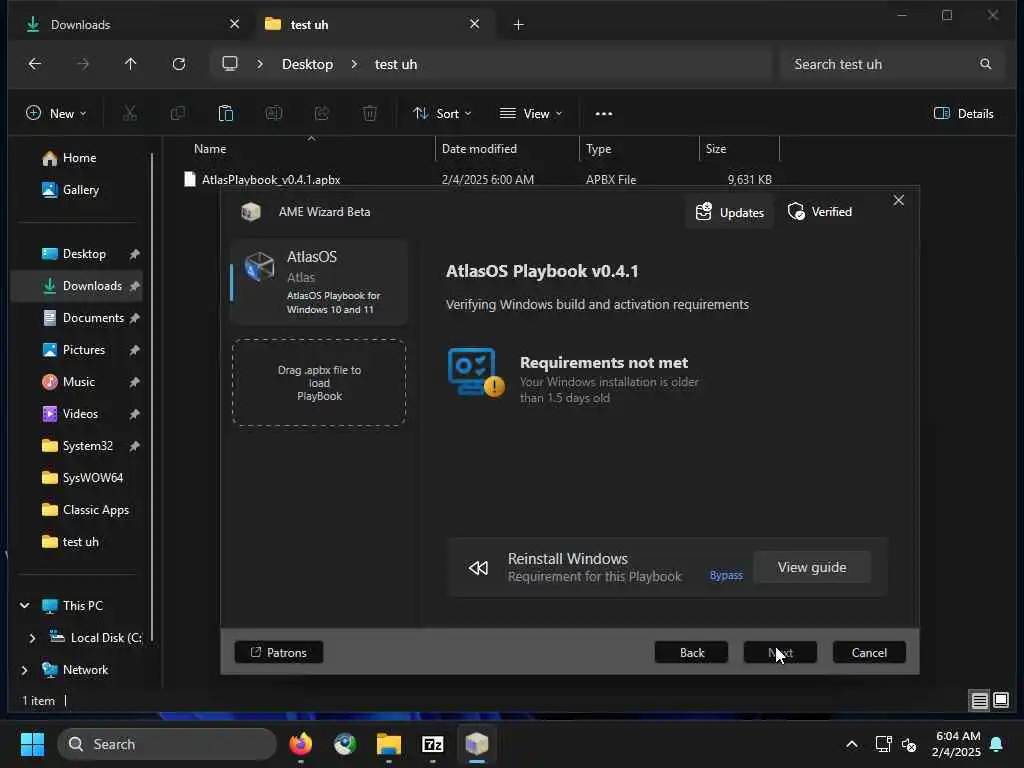Close the AME Wizard dialog
Screen dimensions: 1024x768
899,200
